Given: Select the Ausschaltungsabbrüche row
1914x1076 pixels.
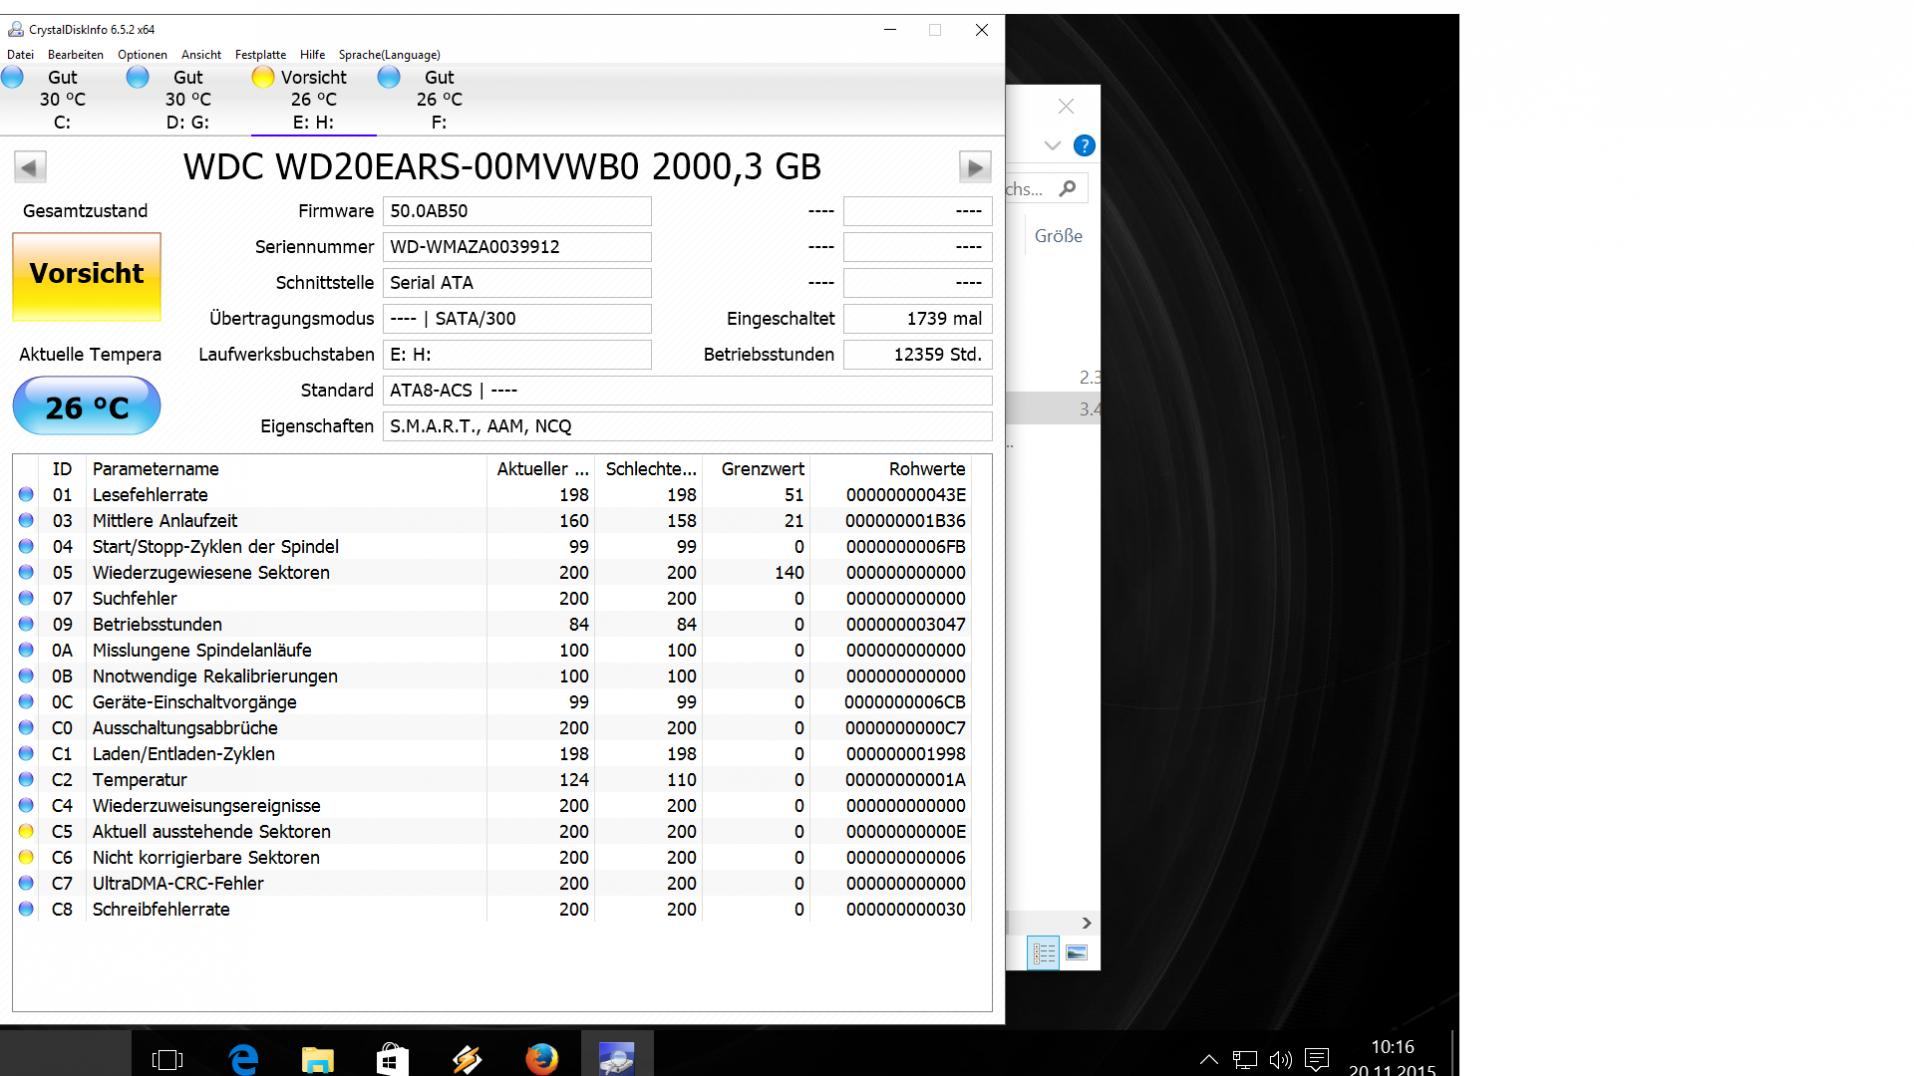Looking at the screenshot, I should coord(492,728).
